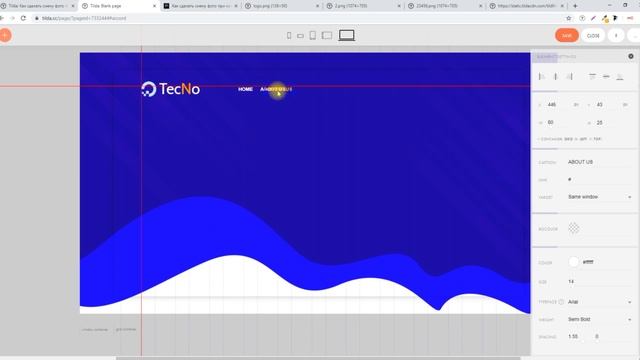
Task: Bookmark this page with star icon
Action: 569,18
